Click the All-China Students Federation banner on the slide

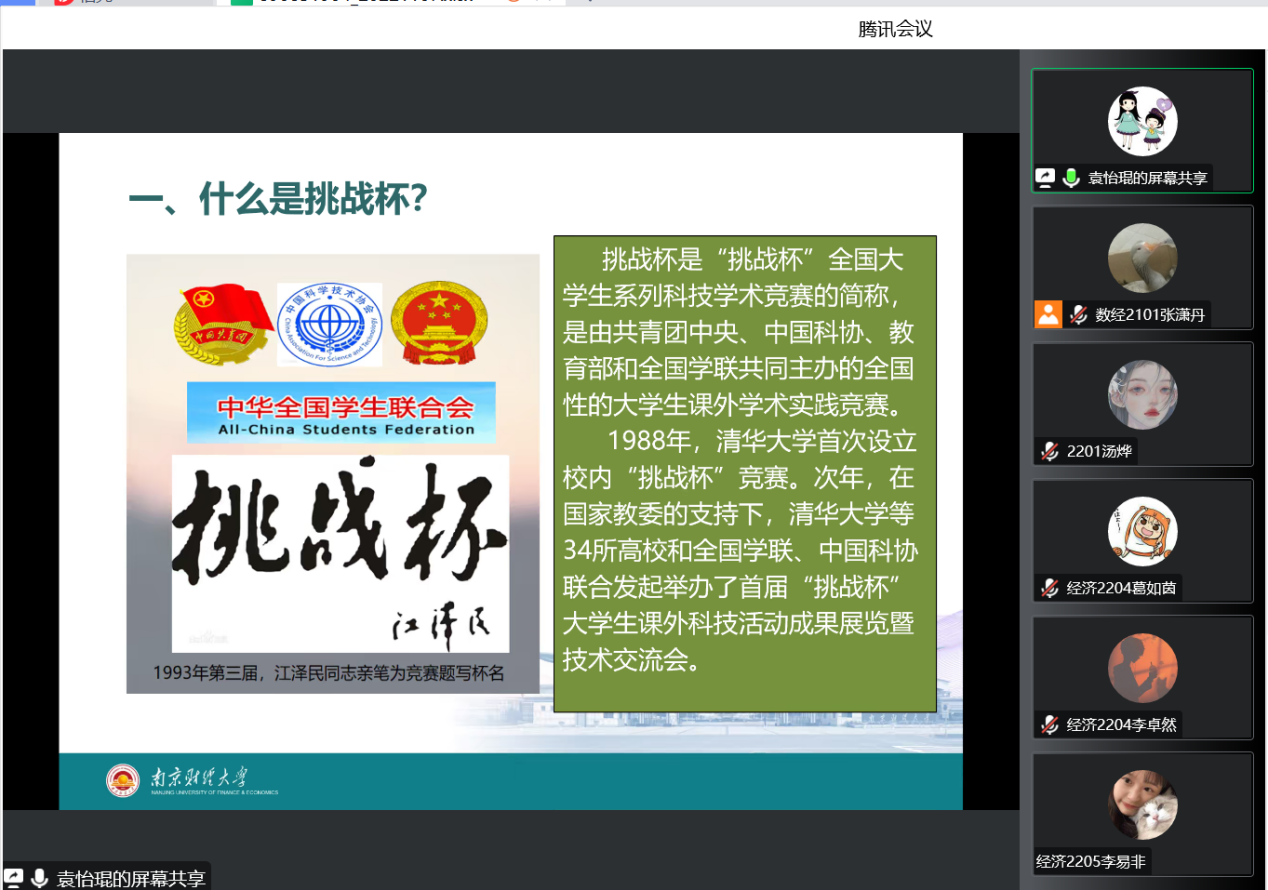coord(341,412)
